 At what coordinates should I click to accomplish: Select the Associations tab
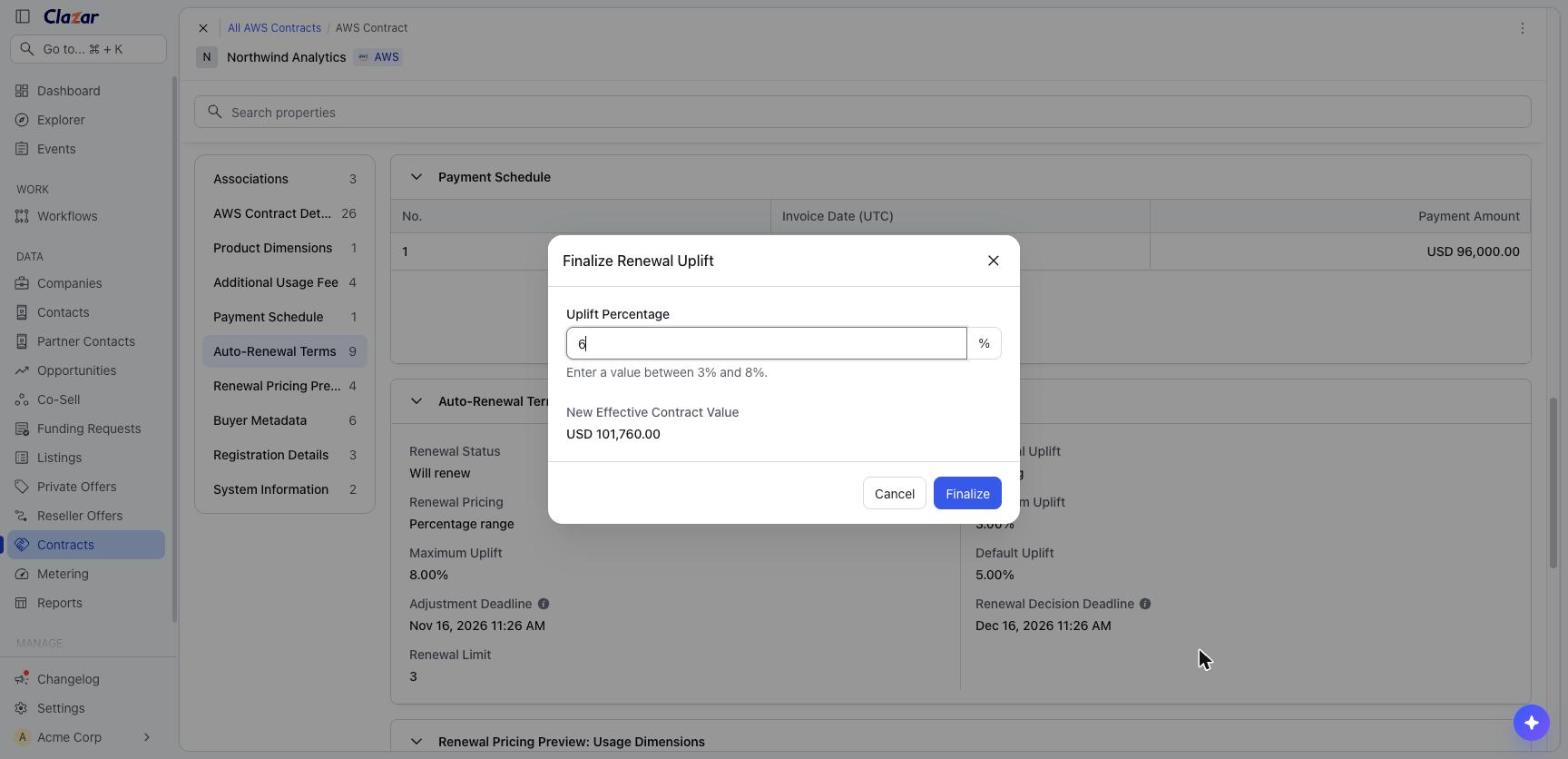coord(284,179)
